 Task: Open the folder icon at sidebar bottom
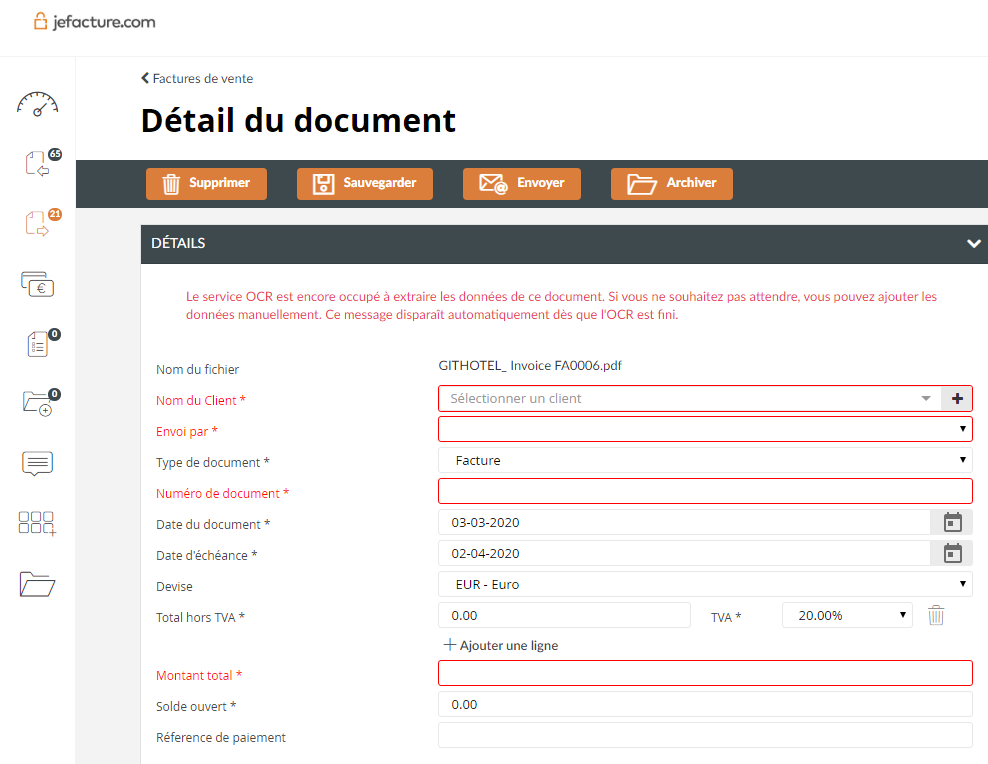point(37,584)
